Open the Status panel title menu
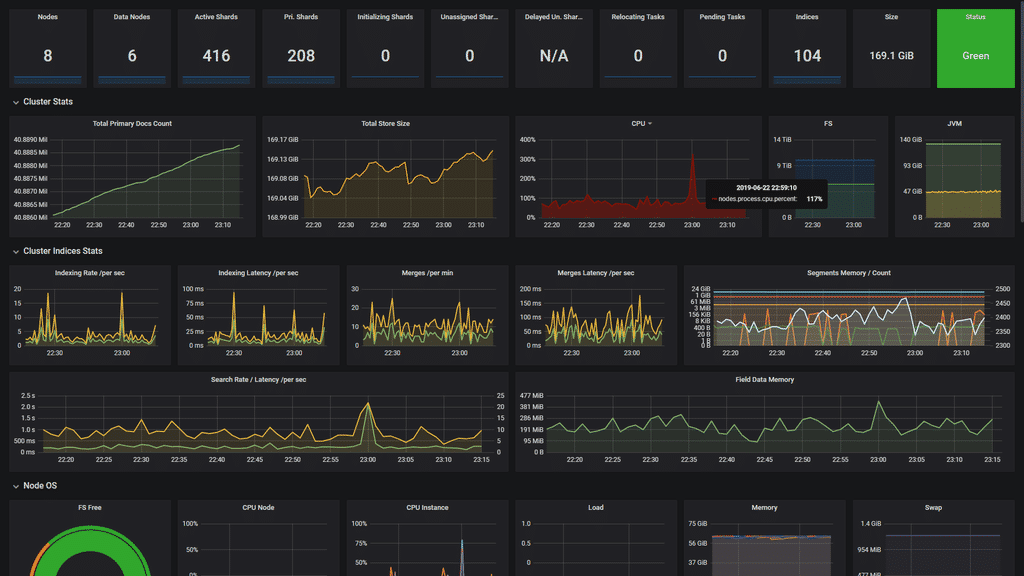1024x576 pixels. [x=976, y=17]
